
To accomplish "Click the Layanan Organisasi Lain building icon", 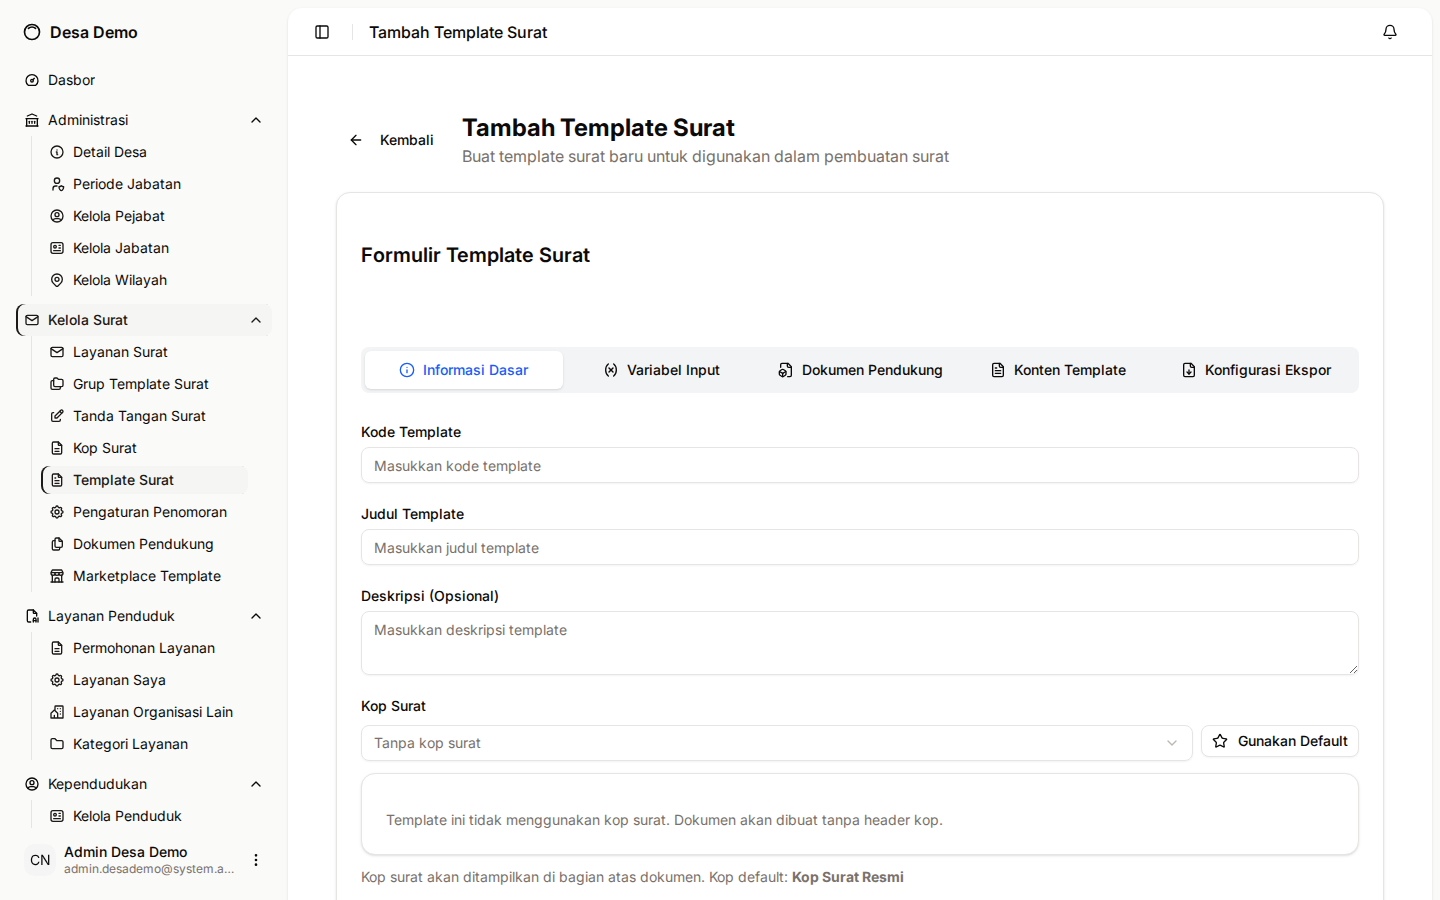I will [x=57, y=712].
